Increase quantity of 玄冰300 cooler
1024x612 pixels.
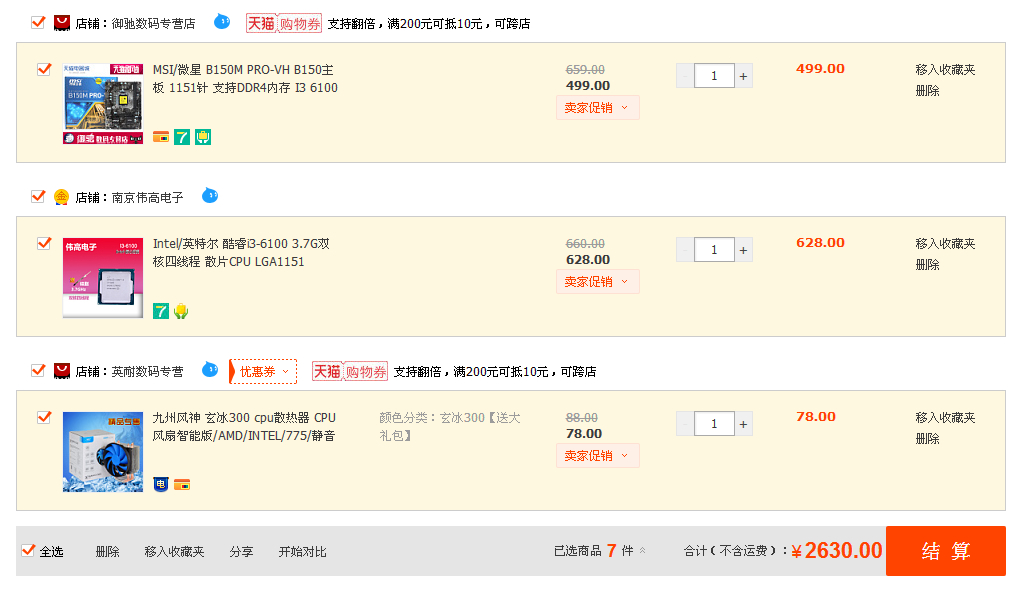point(743,424)
